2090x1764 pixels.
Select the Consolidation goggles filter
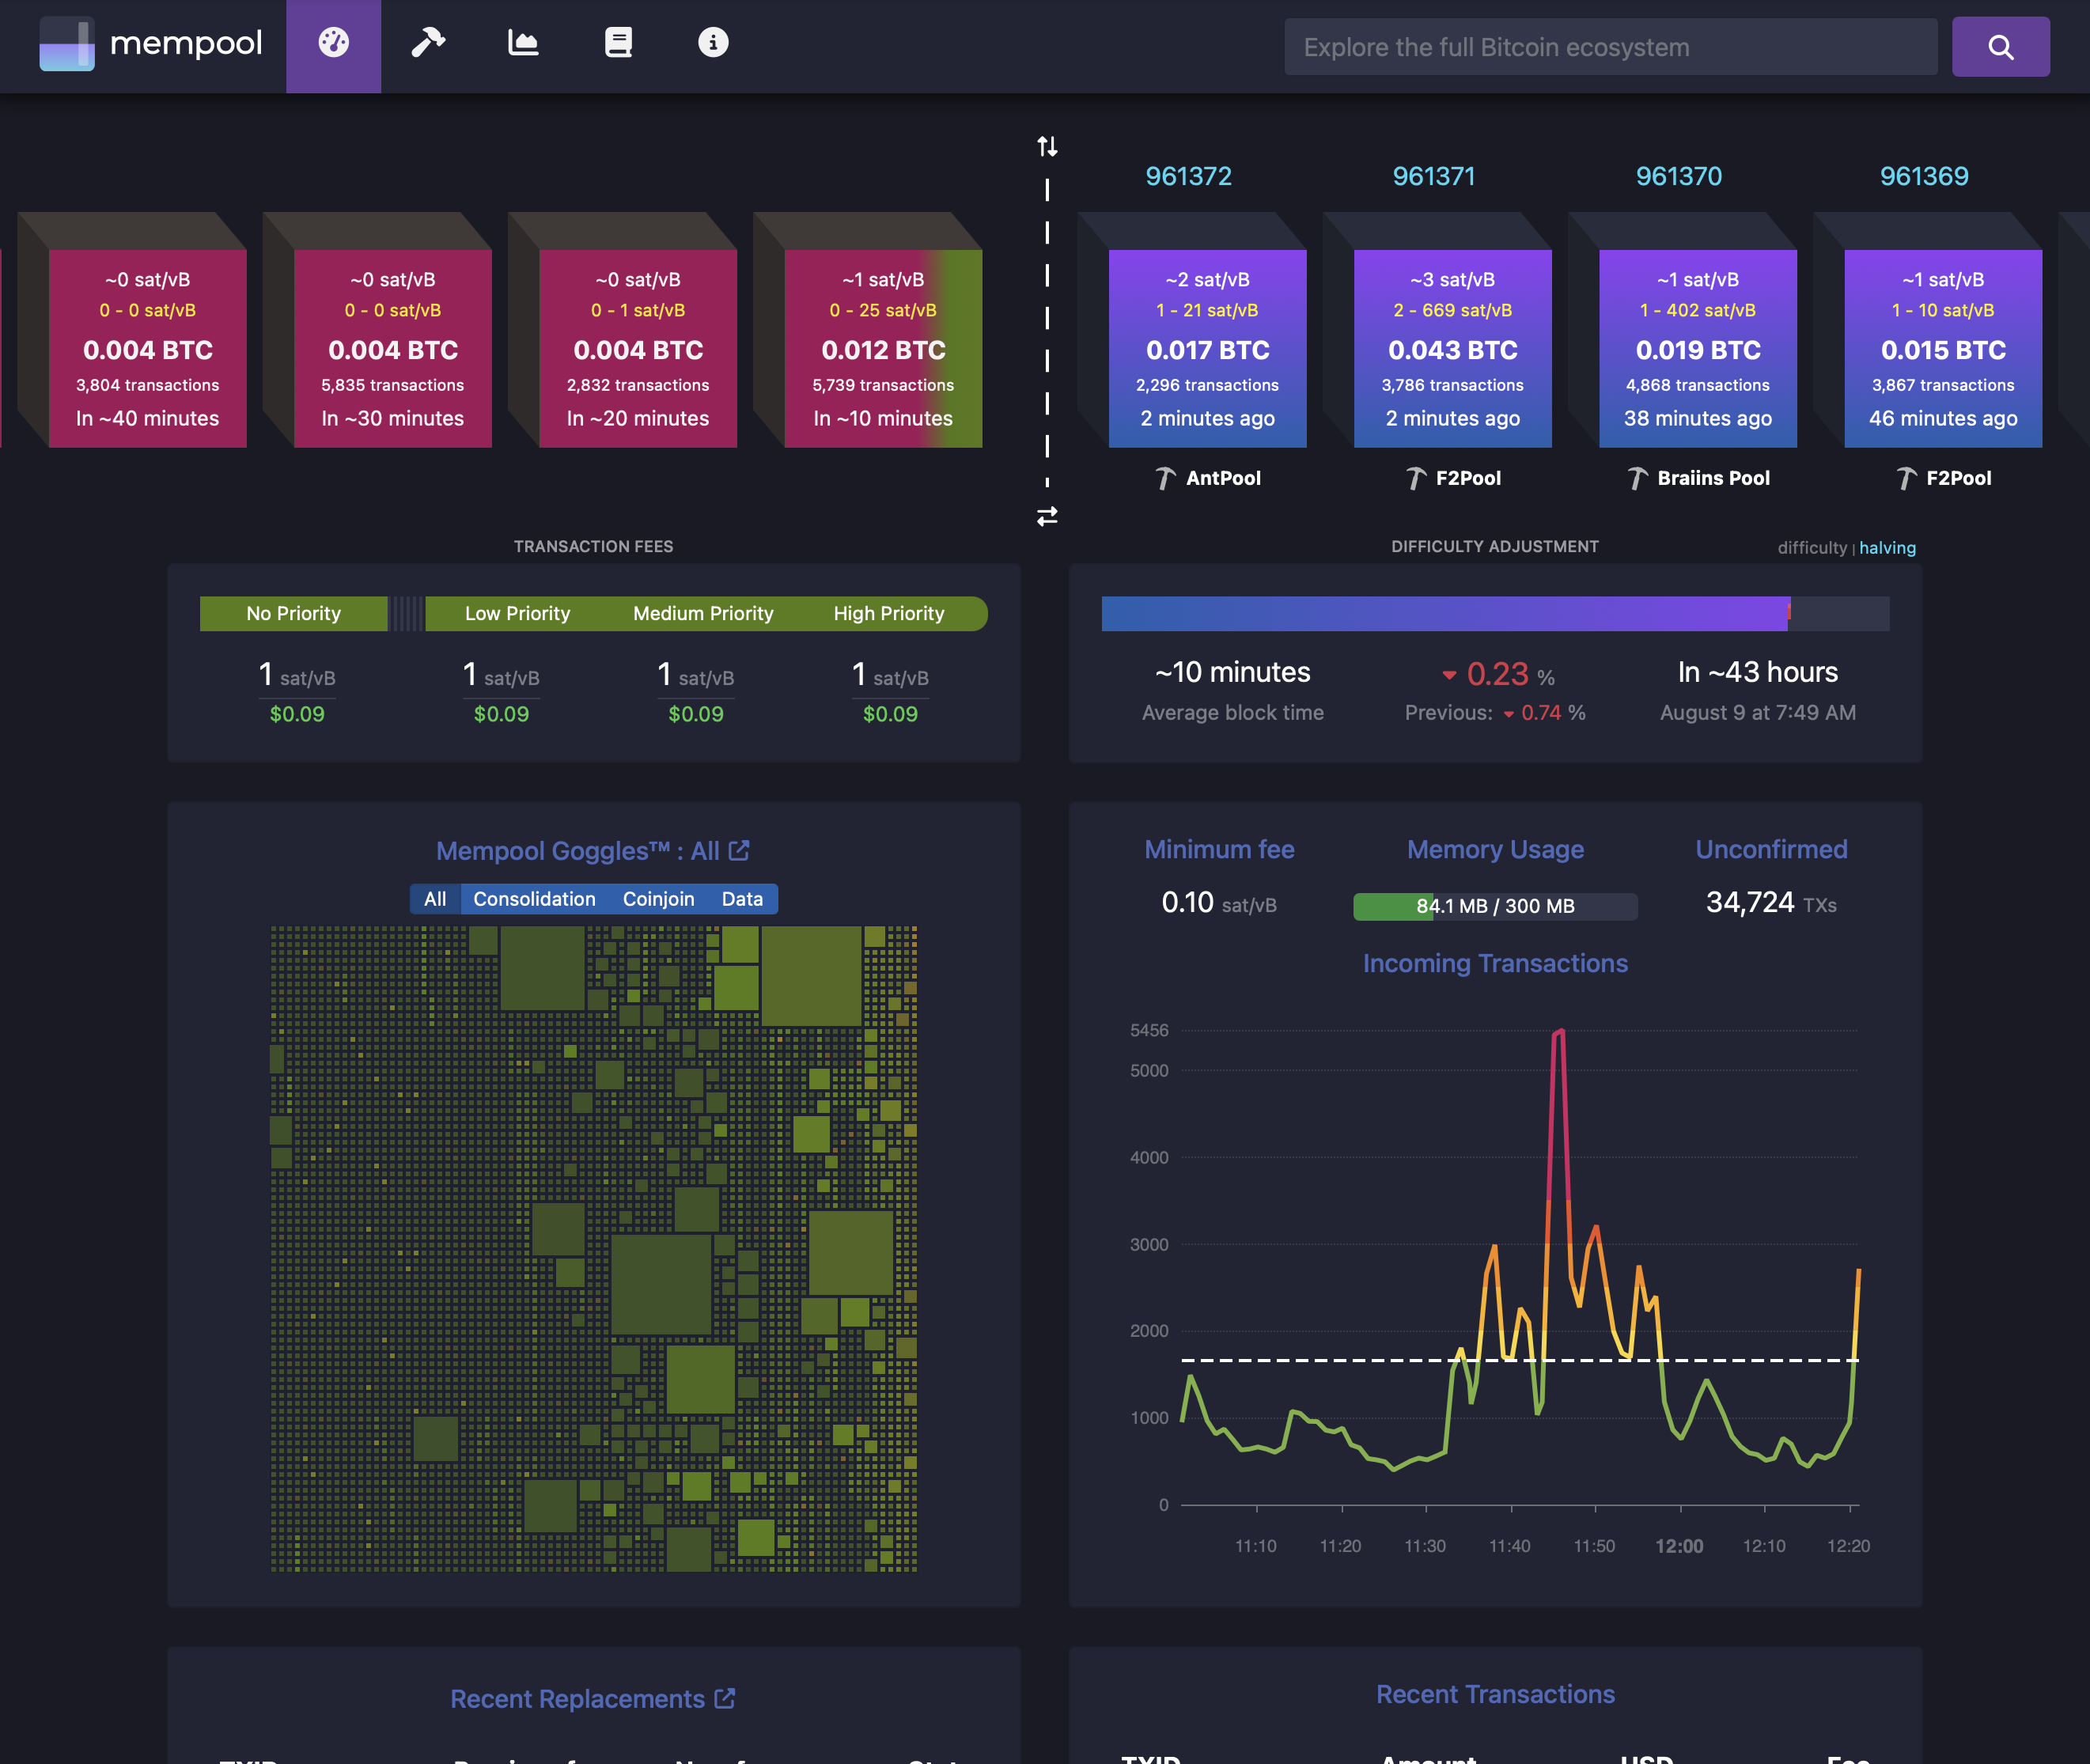pos(534,899)
